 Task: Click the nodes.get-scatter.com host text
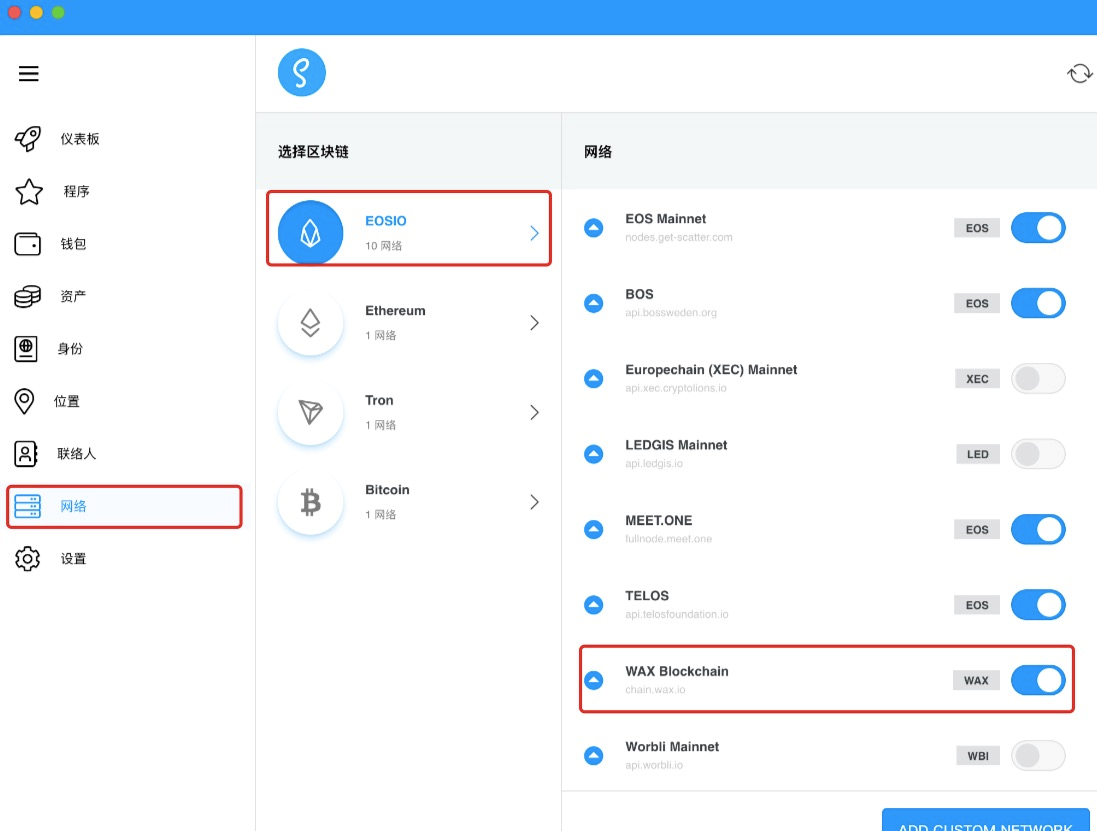click(679, 237)
